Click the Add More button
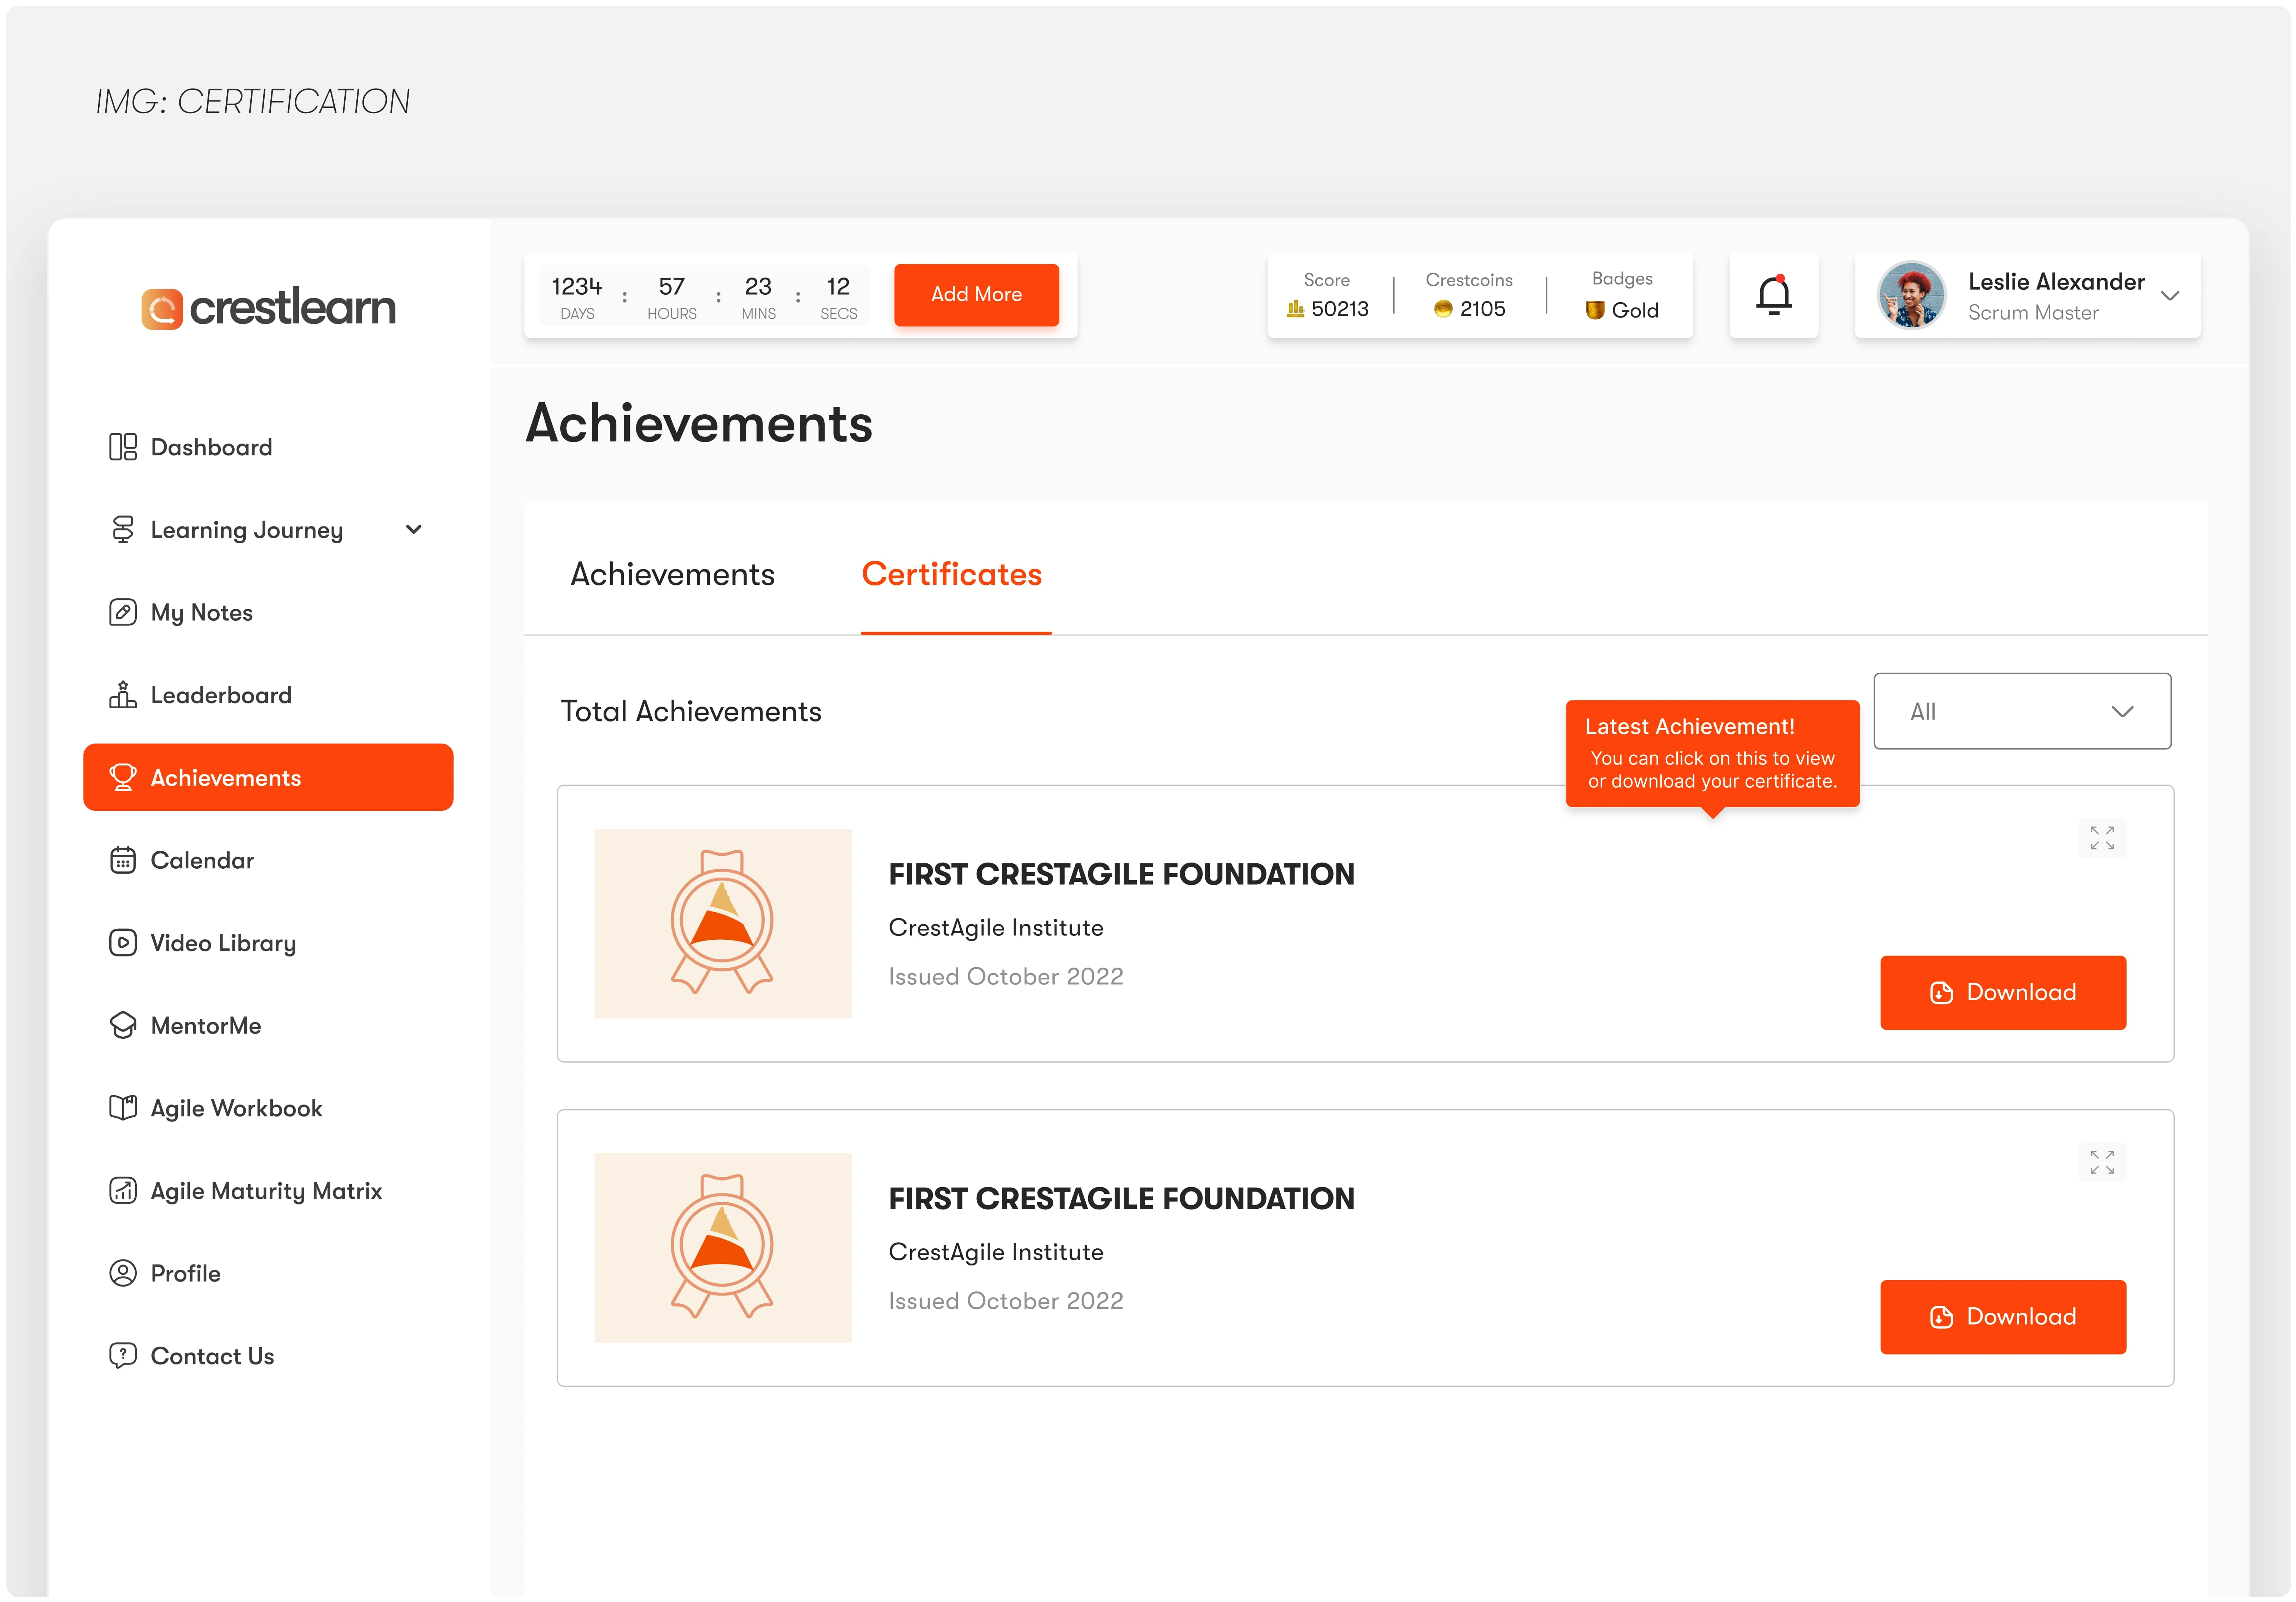This screenshot has width=2296, height=1602. tap(976, 295)
